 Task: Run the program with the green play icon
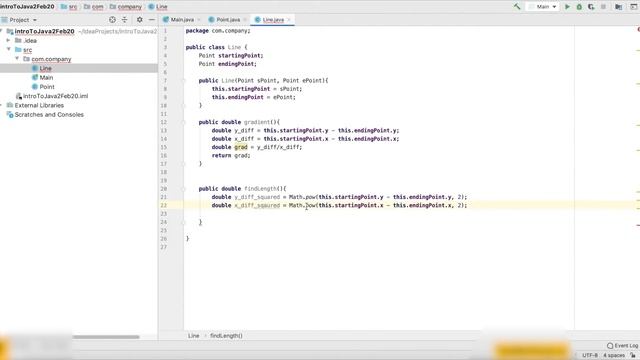[x=567, y=7]
